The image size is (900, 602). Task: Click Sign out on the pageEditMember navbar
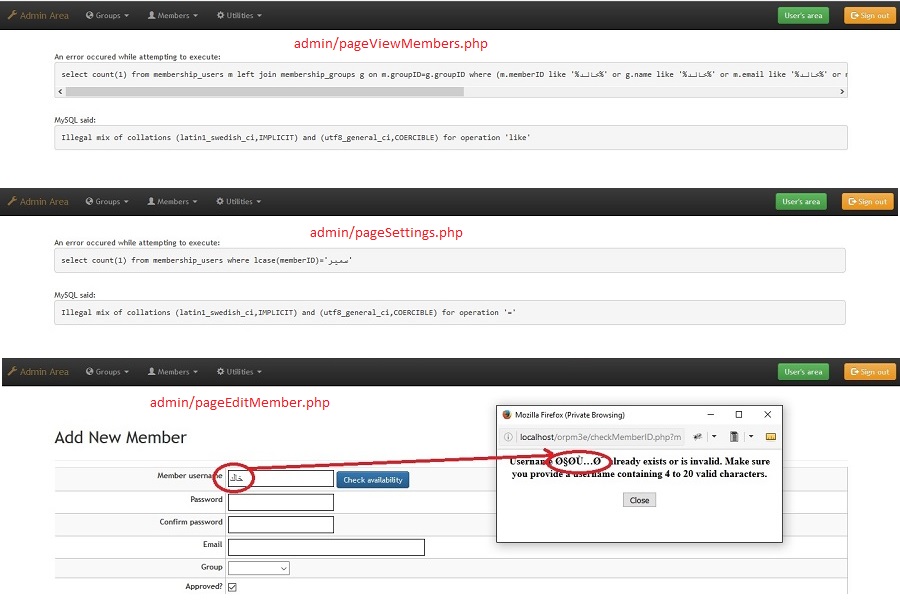(870, 372)
